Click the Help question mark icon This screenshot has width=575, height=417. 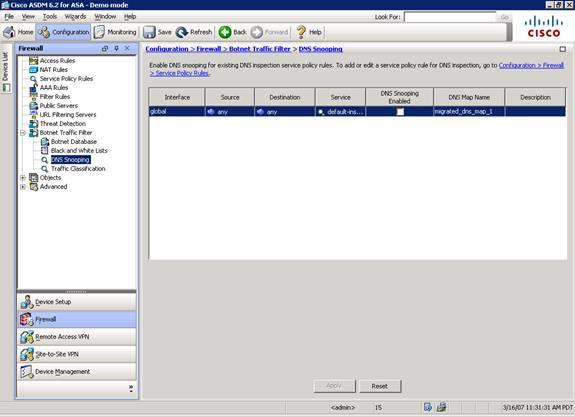point(301,32)
